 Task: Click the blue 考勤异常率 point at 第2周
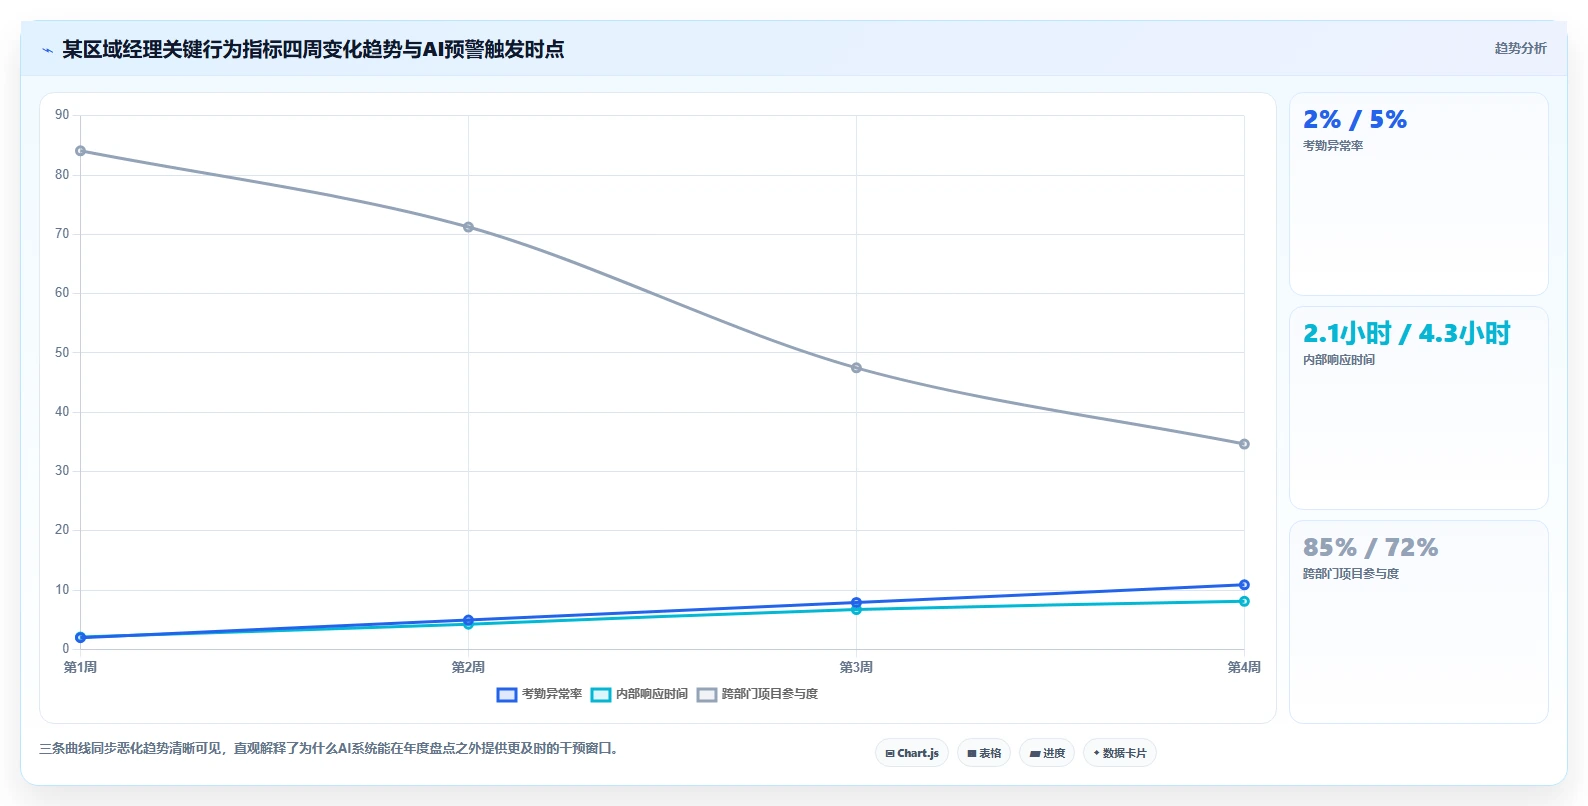point(468,620)
